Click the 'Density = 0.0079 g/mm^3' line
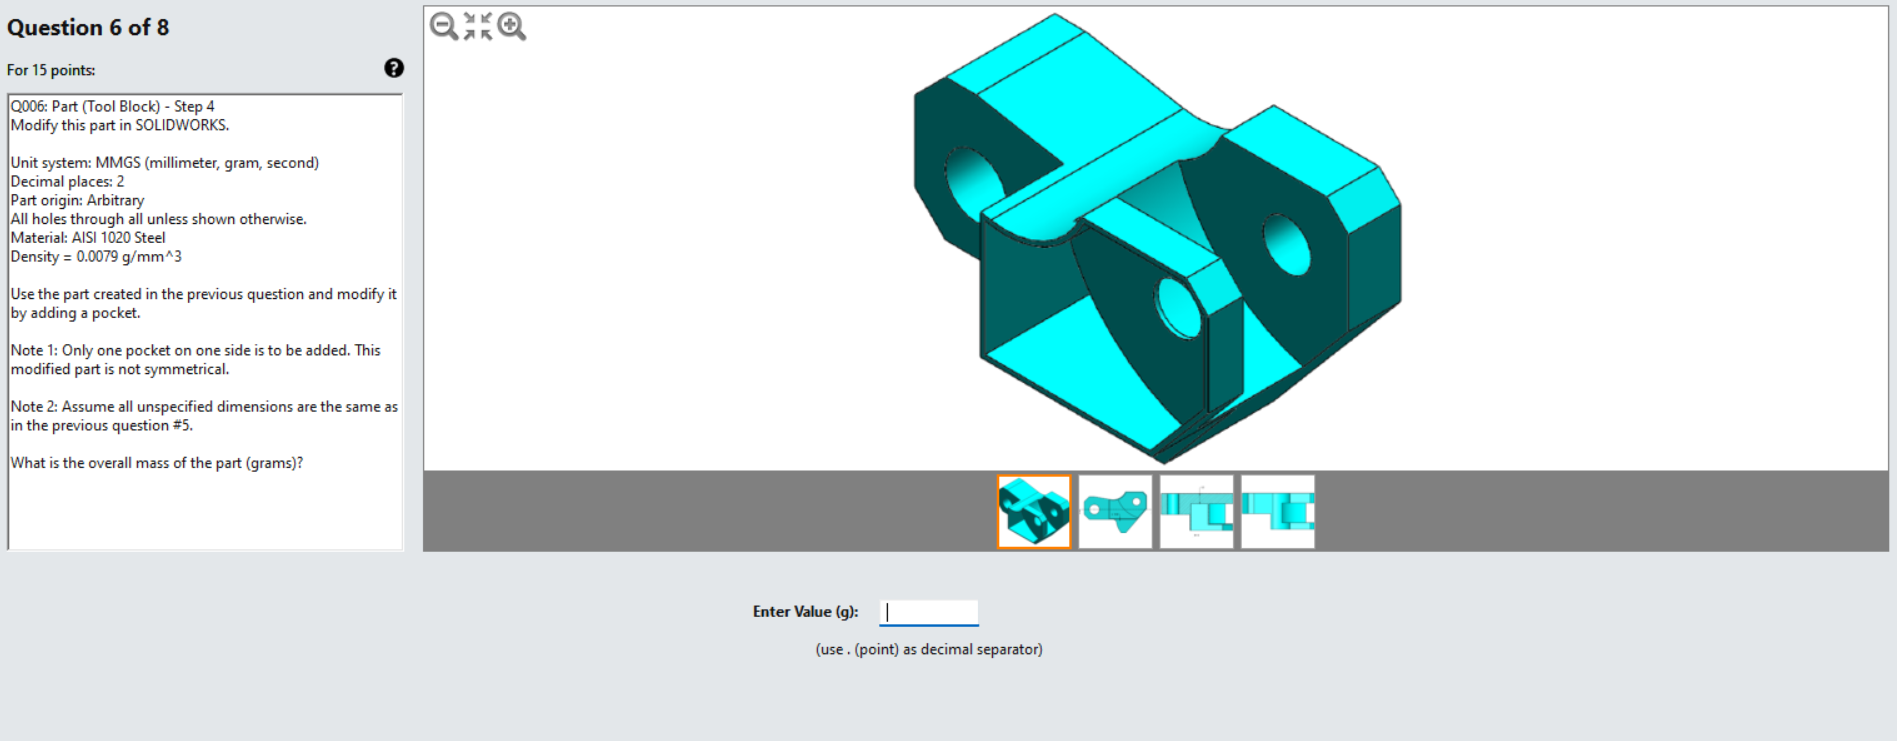 (x=96, y=256)
